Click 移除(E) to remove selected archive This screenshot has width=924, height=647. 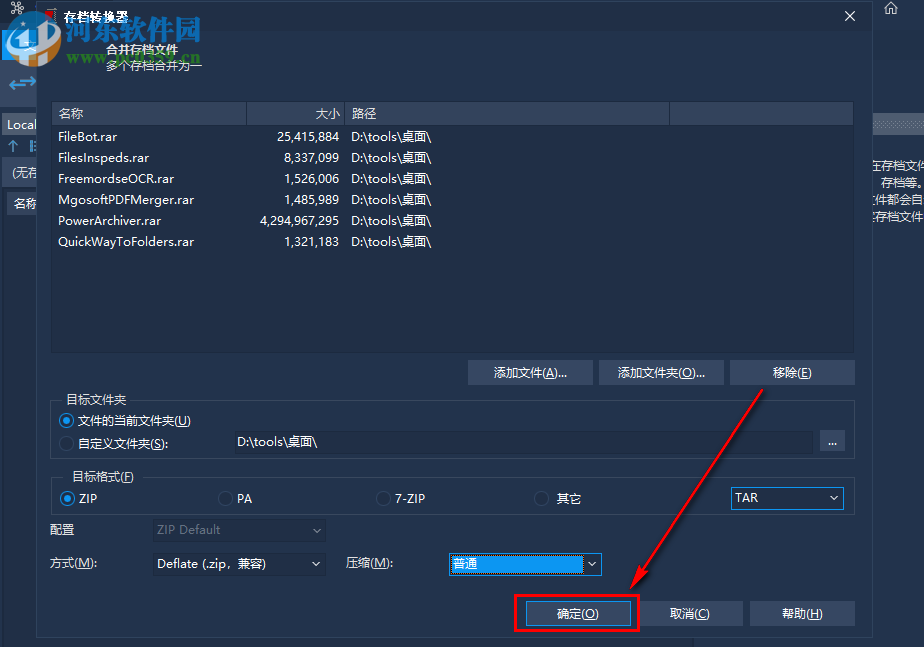(x=791, y=371)
